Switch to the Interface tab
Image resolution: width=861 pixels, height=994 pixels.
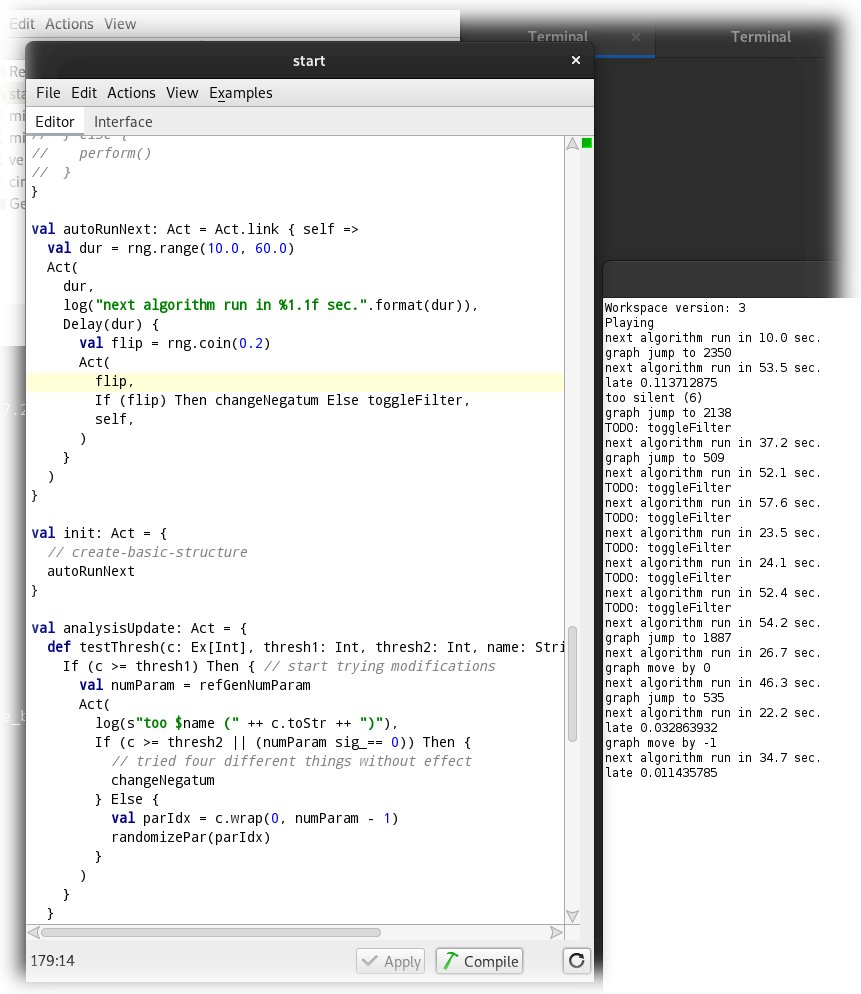tap(123, 122)
